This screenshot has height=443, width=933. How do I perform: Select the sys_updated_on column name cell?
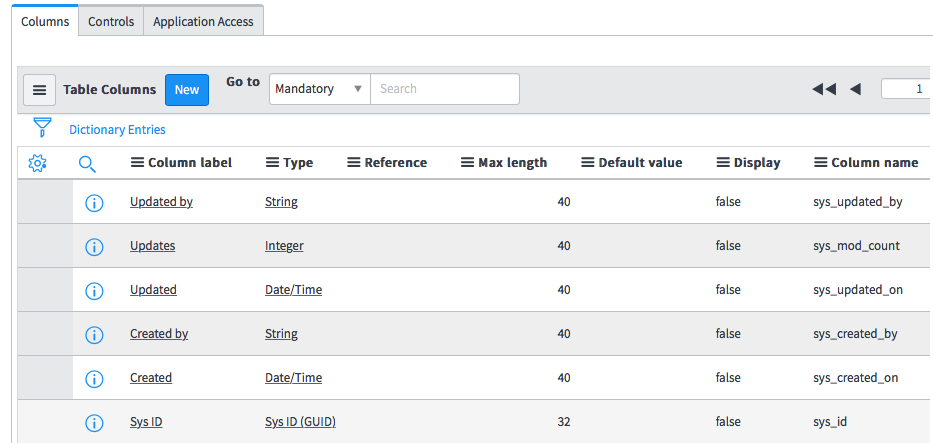pos(858,290)
